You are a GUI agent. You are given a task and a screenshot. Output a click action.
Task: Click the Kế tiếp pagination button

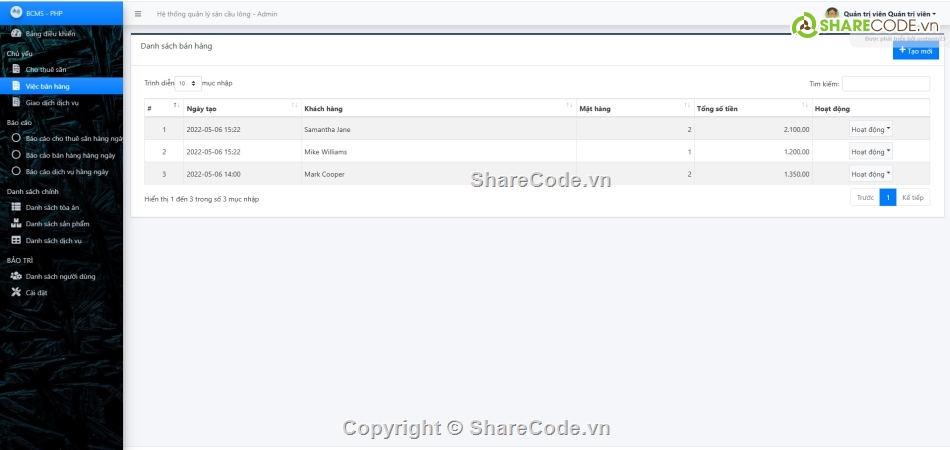point(912,198)
